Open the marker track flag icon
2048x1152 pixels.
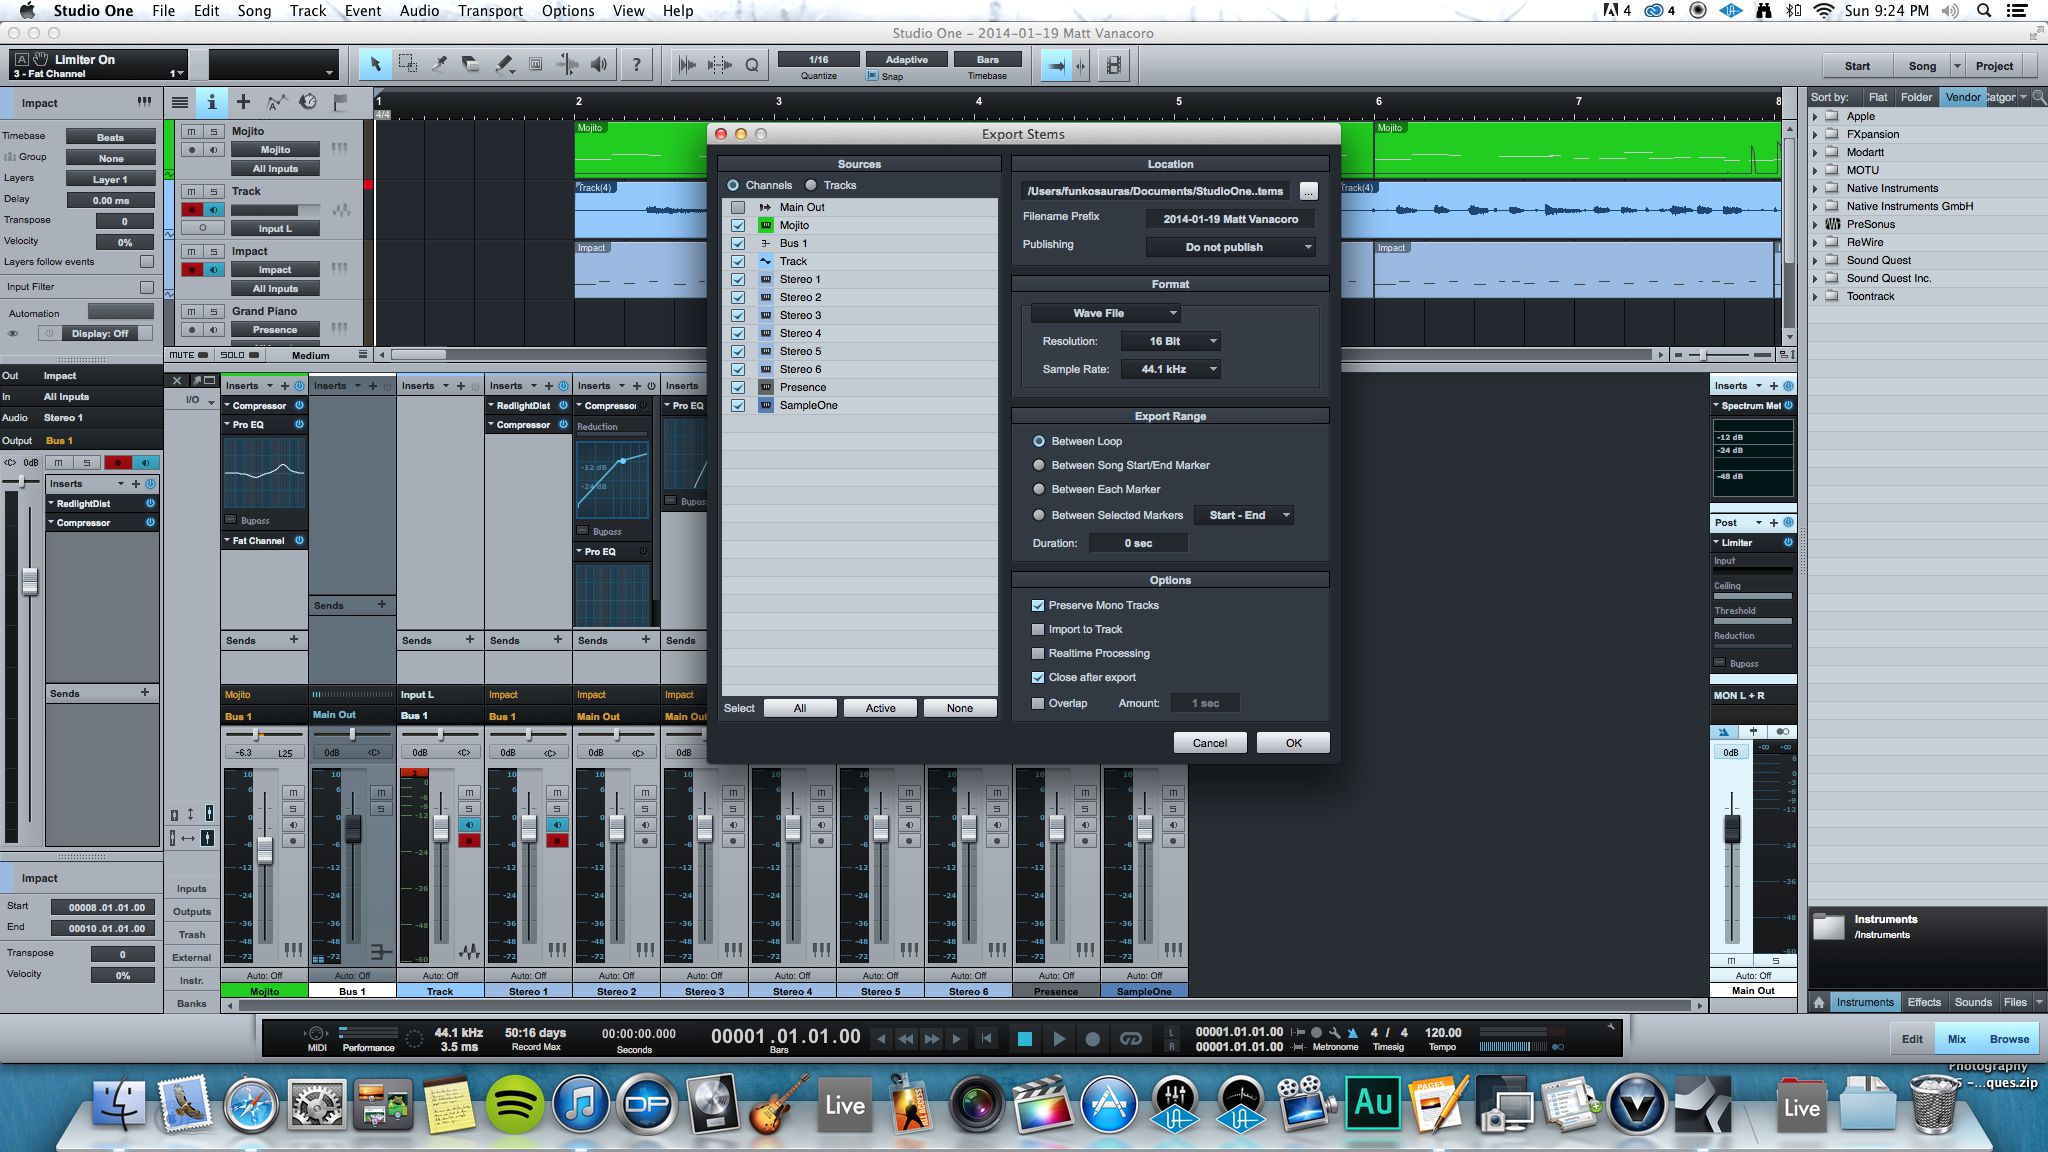(340, 102)
